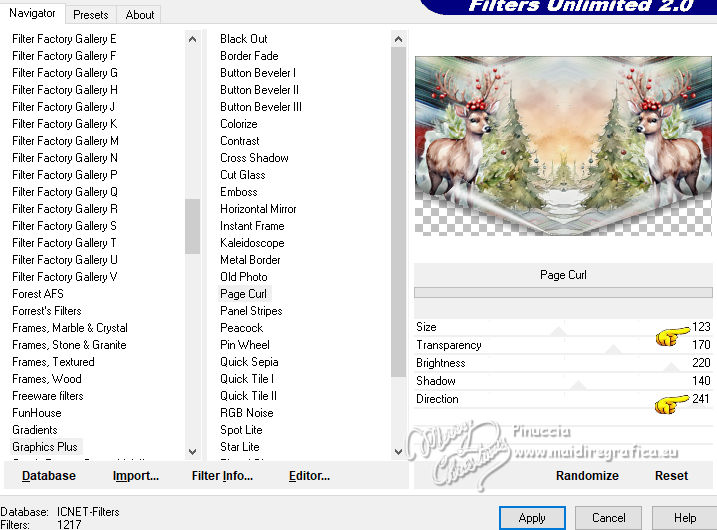Screen dimensions: 717x530
Task: Click up arrow of category list scrollbar
Action: coord(193,39)
